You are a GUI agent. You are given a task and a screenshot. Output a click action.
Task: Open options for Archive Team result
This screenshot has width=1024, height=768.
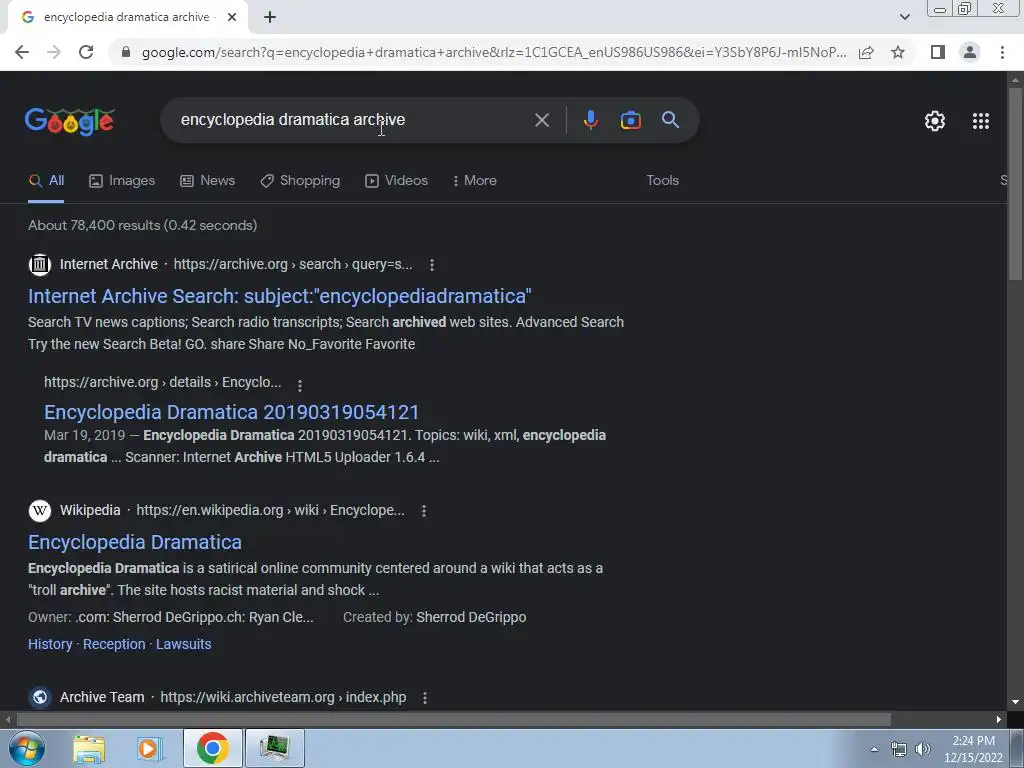point(424,698)
